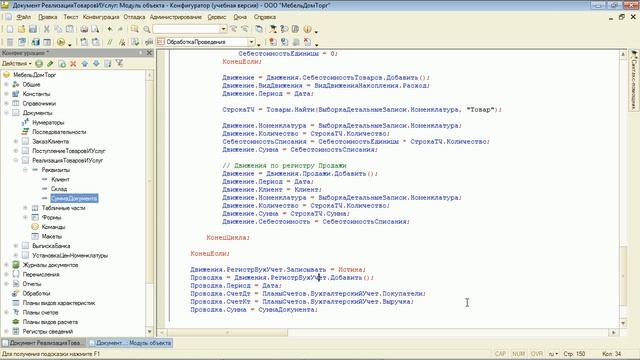Open the Конфигурация menu
Image resolution: width=640 pixels, height=360 pixels.
[101, 17]
